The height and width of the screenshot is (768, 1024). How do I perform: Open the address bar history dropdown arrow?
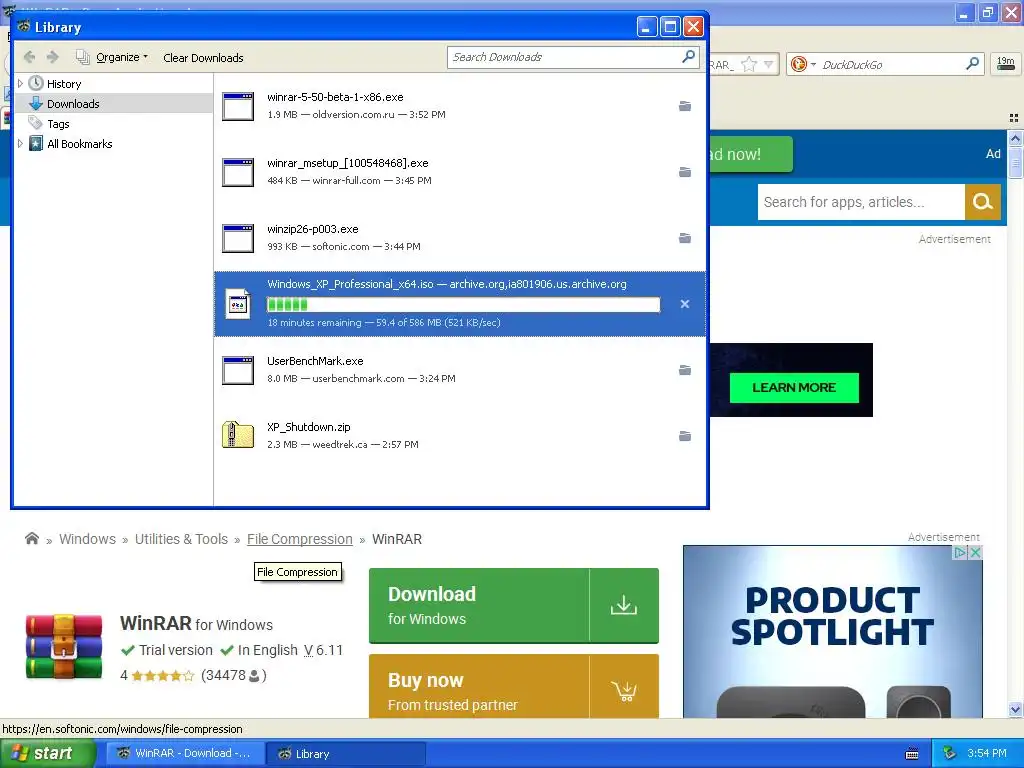click(x=769, y=64)
